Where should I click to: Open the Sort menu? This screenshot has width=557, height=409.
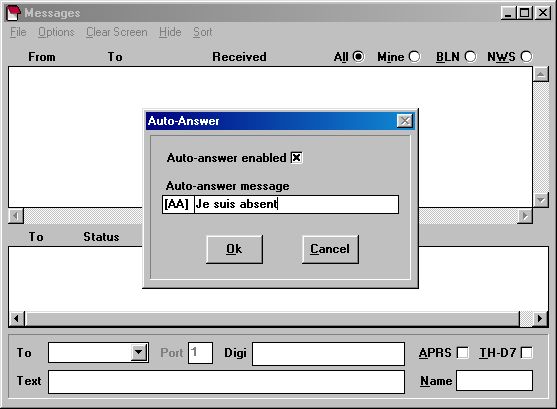[202, 32]
